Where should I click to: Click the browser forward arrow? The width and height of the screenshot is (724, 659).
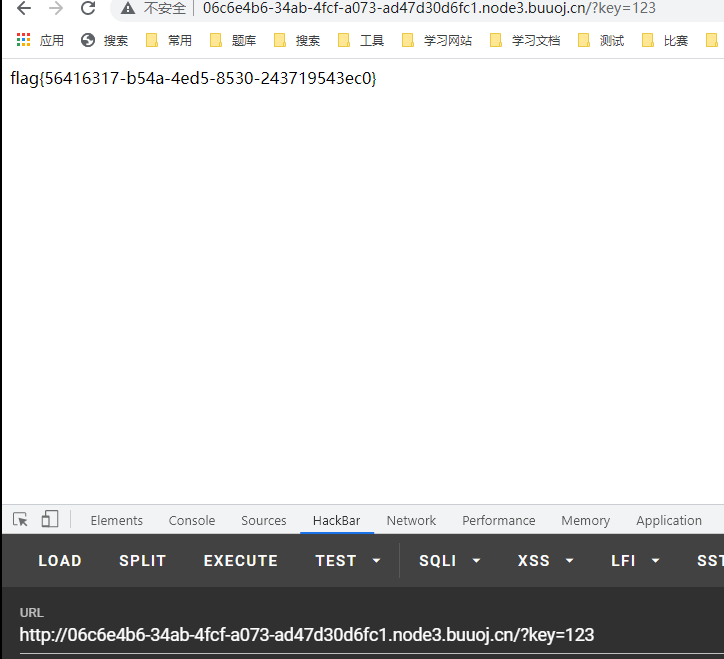tap(56, 9)
